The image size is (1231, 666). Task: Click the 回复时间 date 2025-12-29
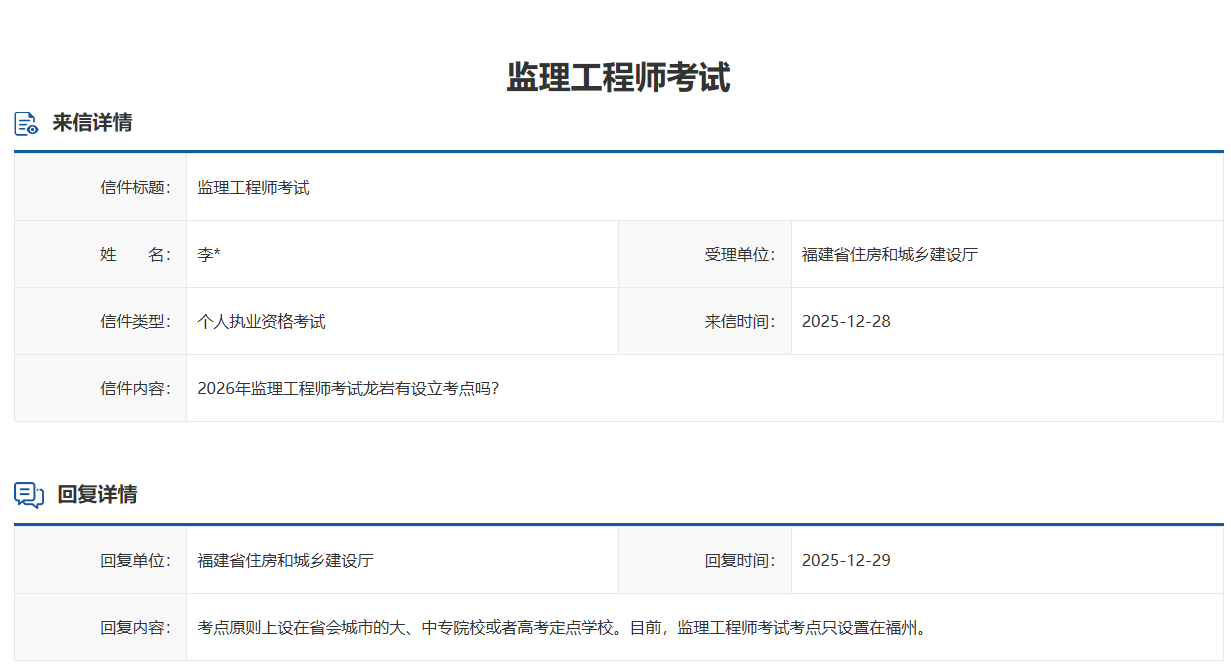tap(846, 560)
